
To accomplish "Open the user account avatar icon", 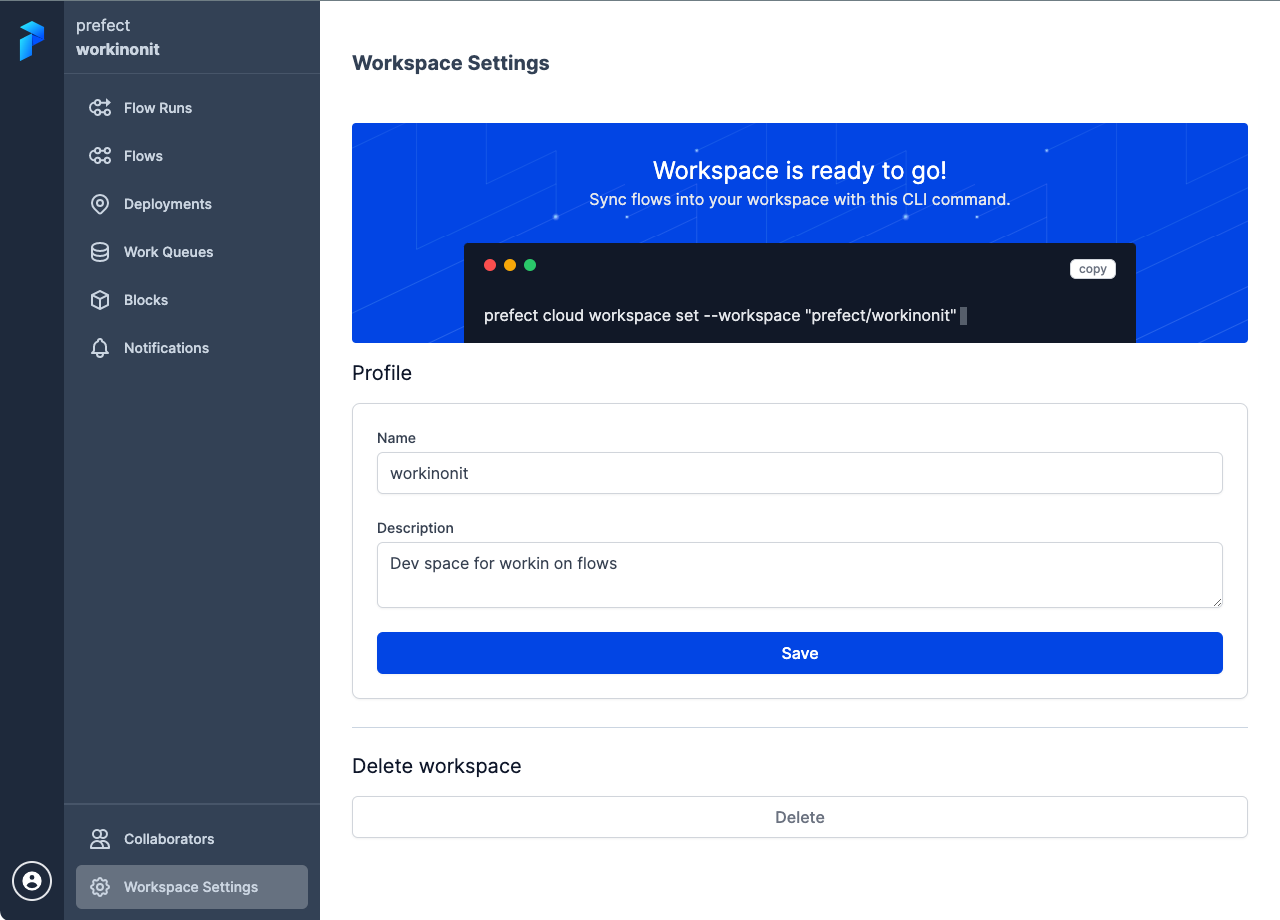I will pyautogui.click(x=32, y=881).
